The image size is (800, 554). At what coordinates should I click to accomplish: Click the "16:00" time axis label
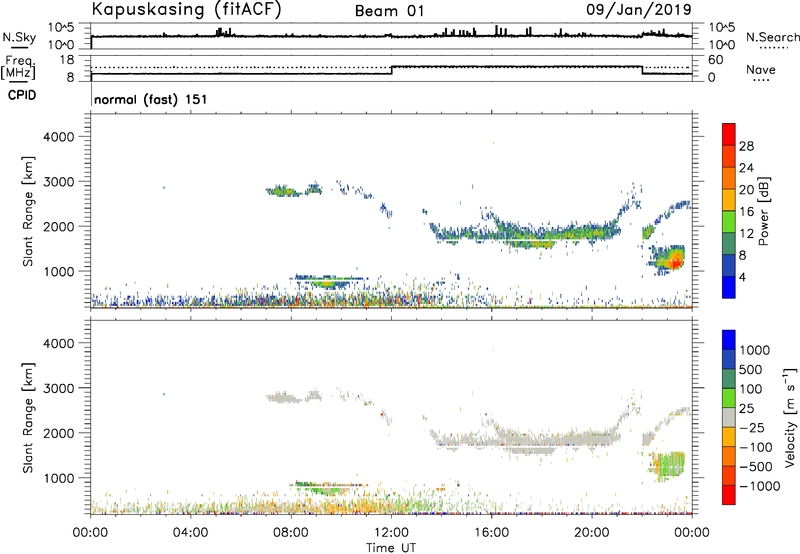coord(491,533)
